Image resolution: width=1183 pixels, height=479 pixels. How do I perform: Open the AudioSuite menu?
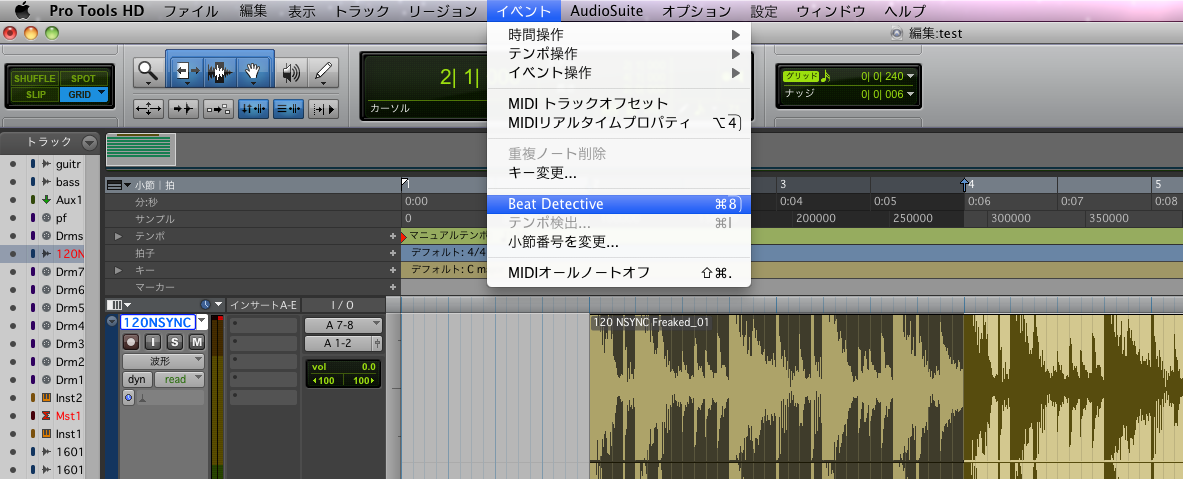pos(607,11)
